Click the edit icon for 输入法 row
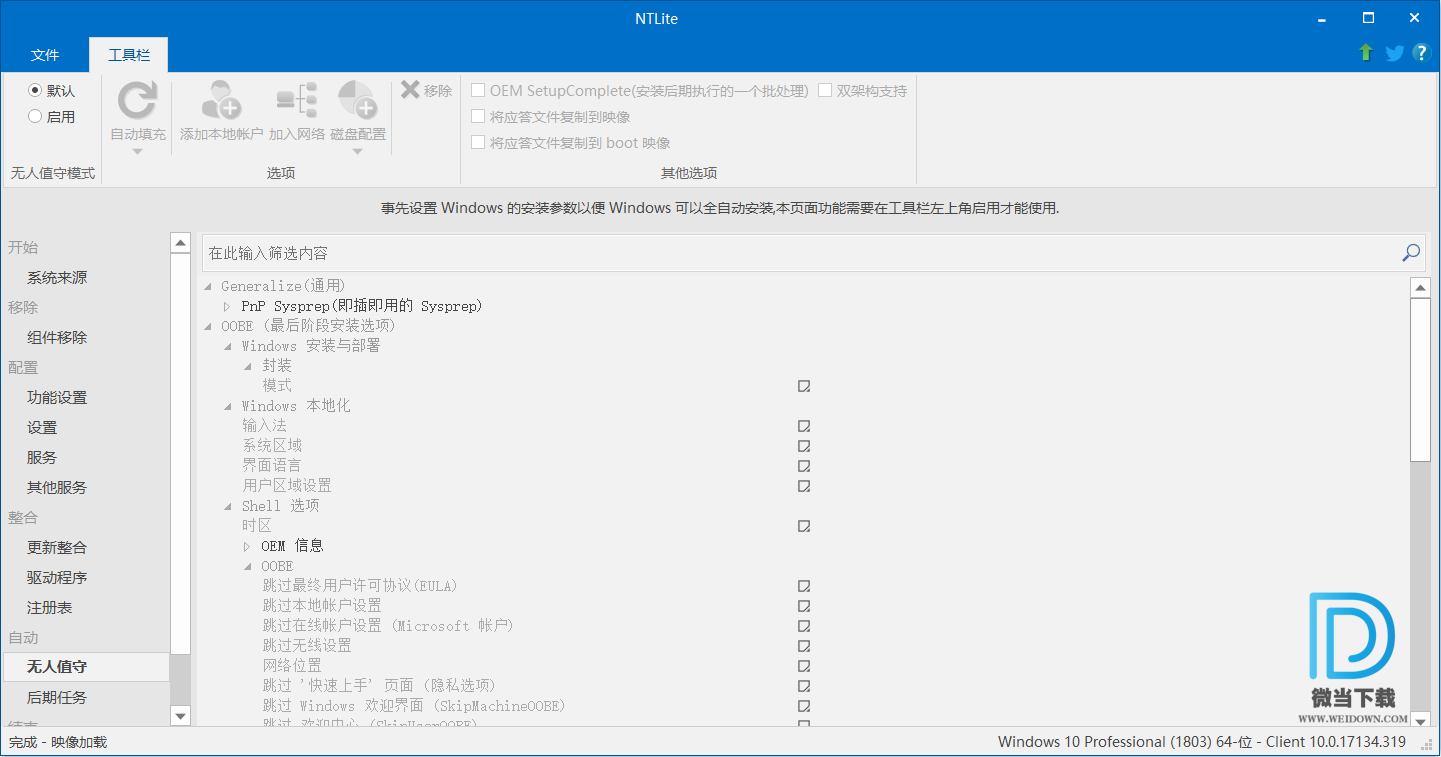 (804, 426)
